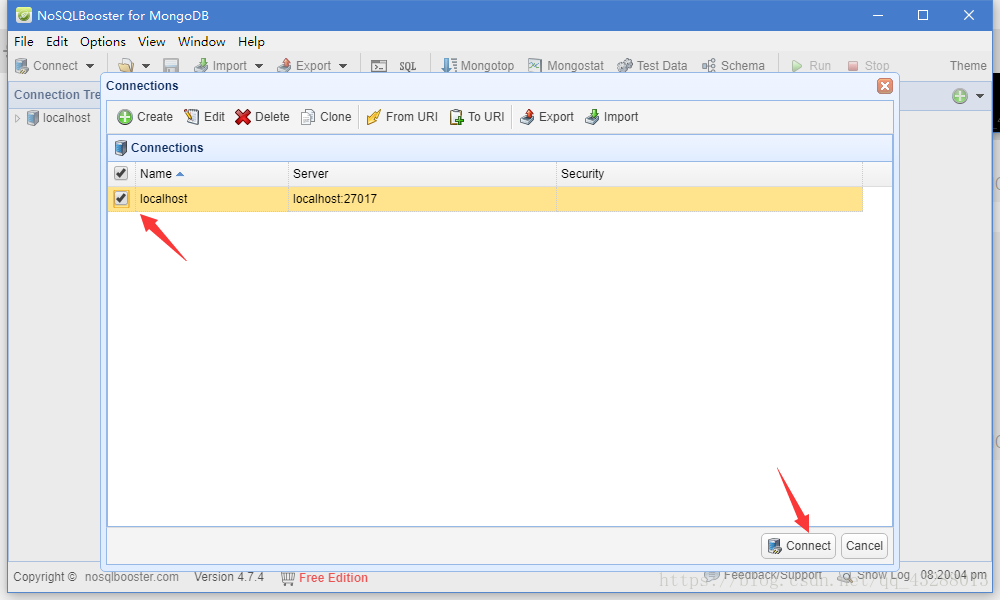Click the save disk icon
Image resolution: width=1000 pixels, height=600 pixels.
(171, 66)
